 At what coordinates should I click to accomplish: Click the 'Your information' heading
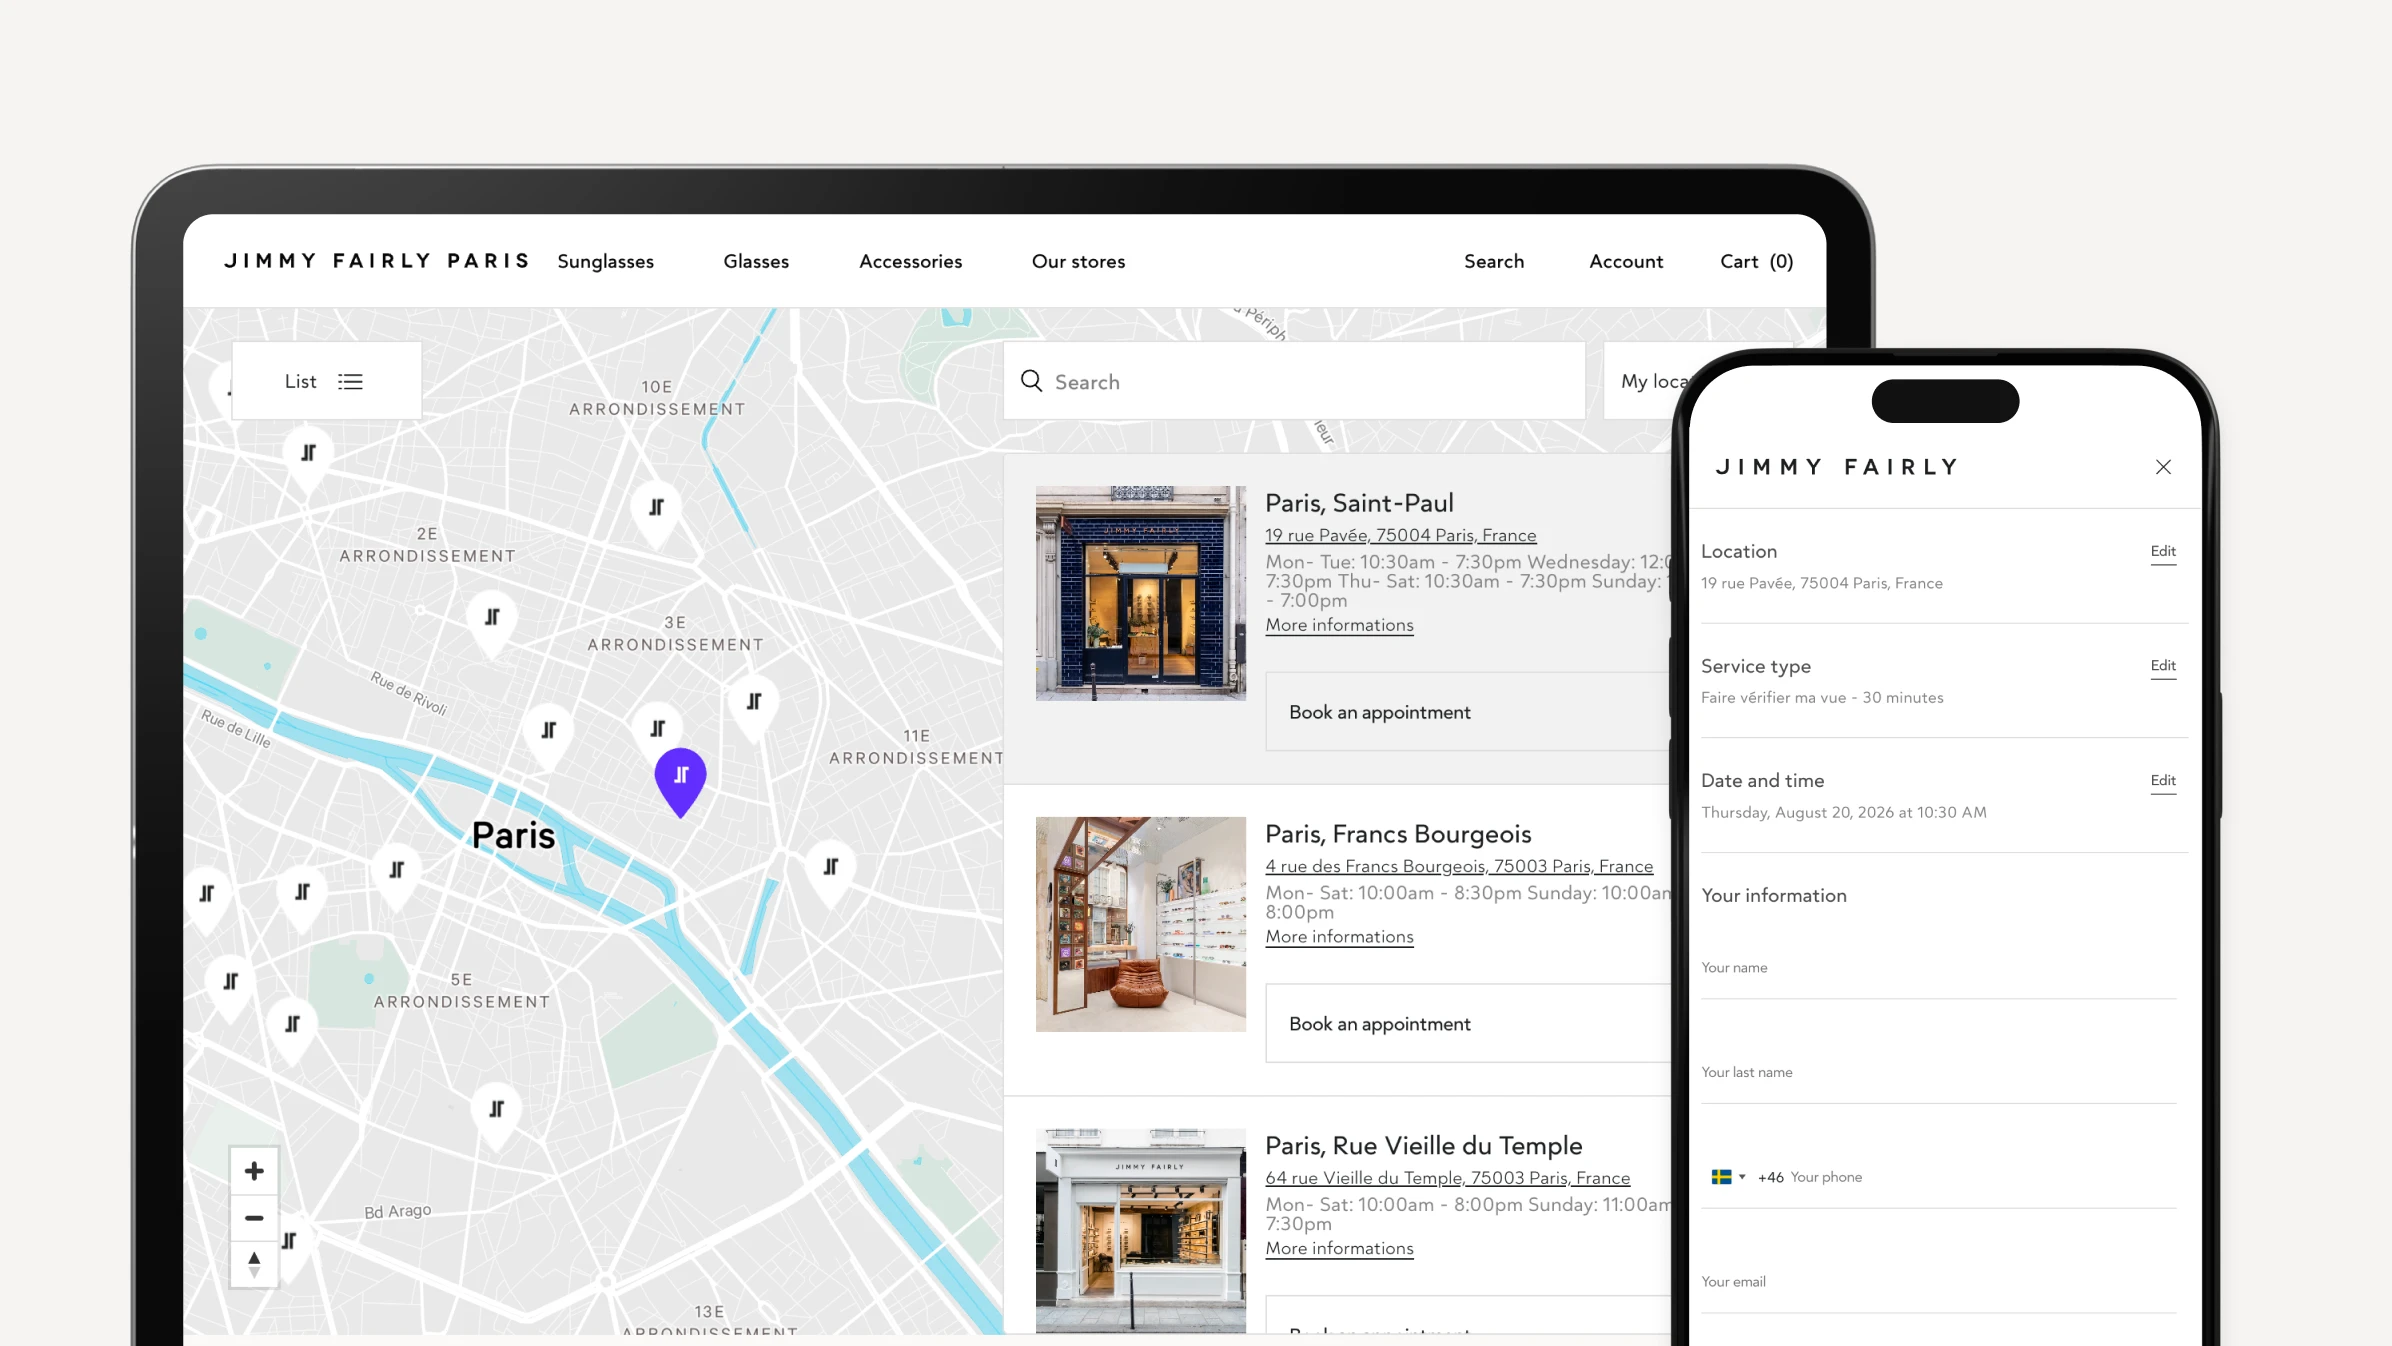tap(1774, 896)
